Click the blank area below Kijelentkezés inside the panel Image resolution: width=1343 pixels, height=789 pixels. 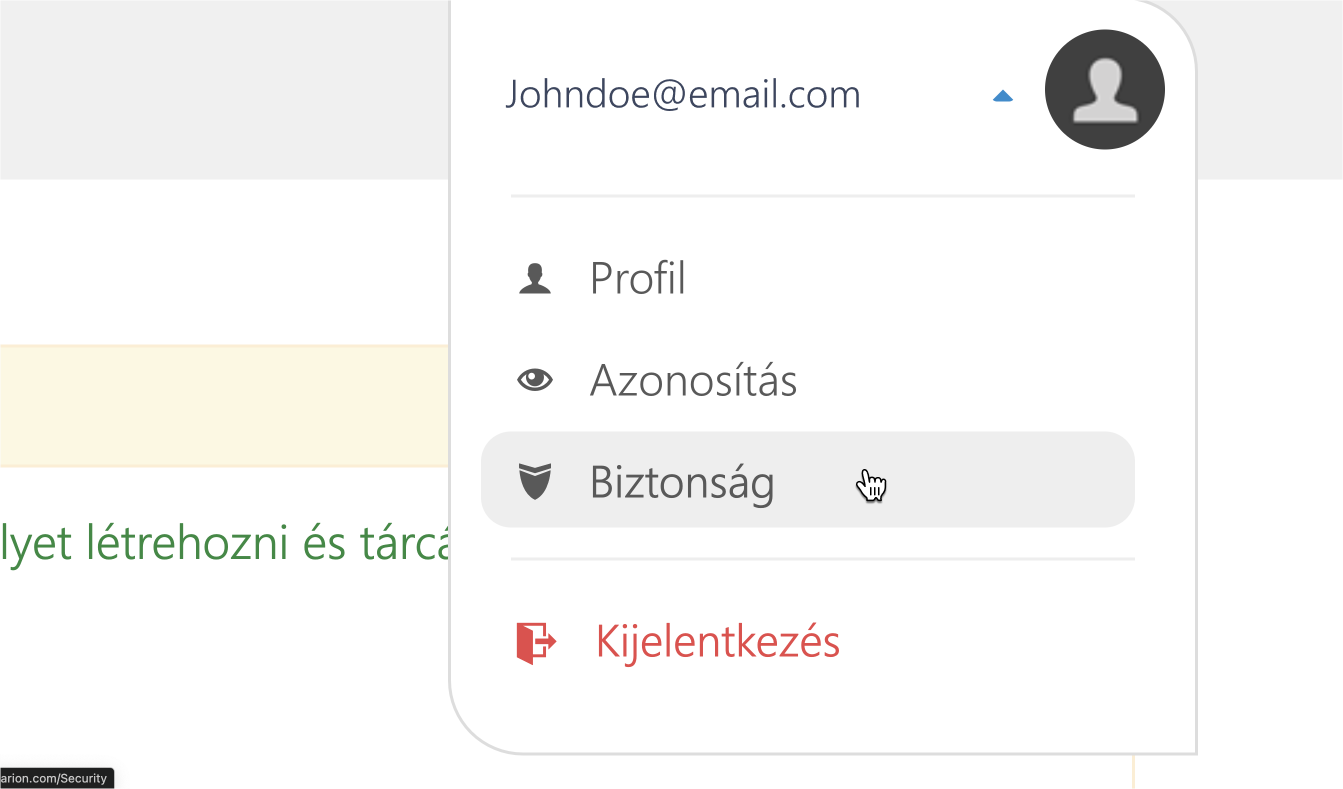tap(822, 712)
